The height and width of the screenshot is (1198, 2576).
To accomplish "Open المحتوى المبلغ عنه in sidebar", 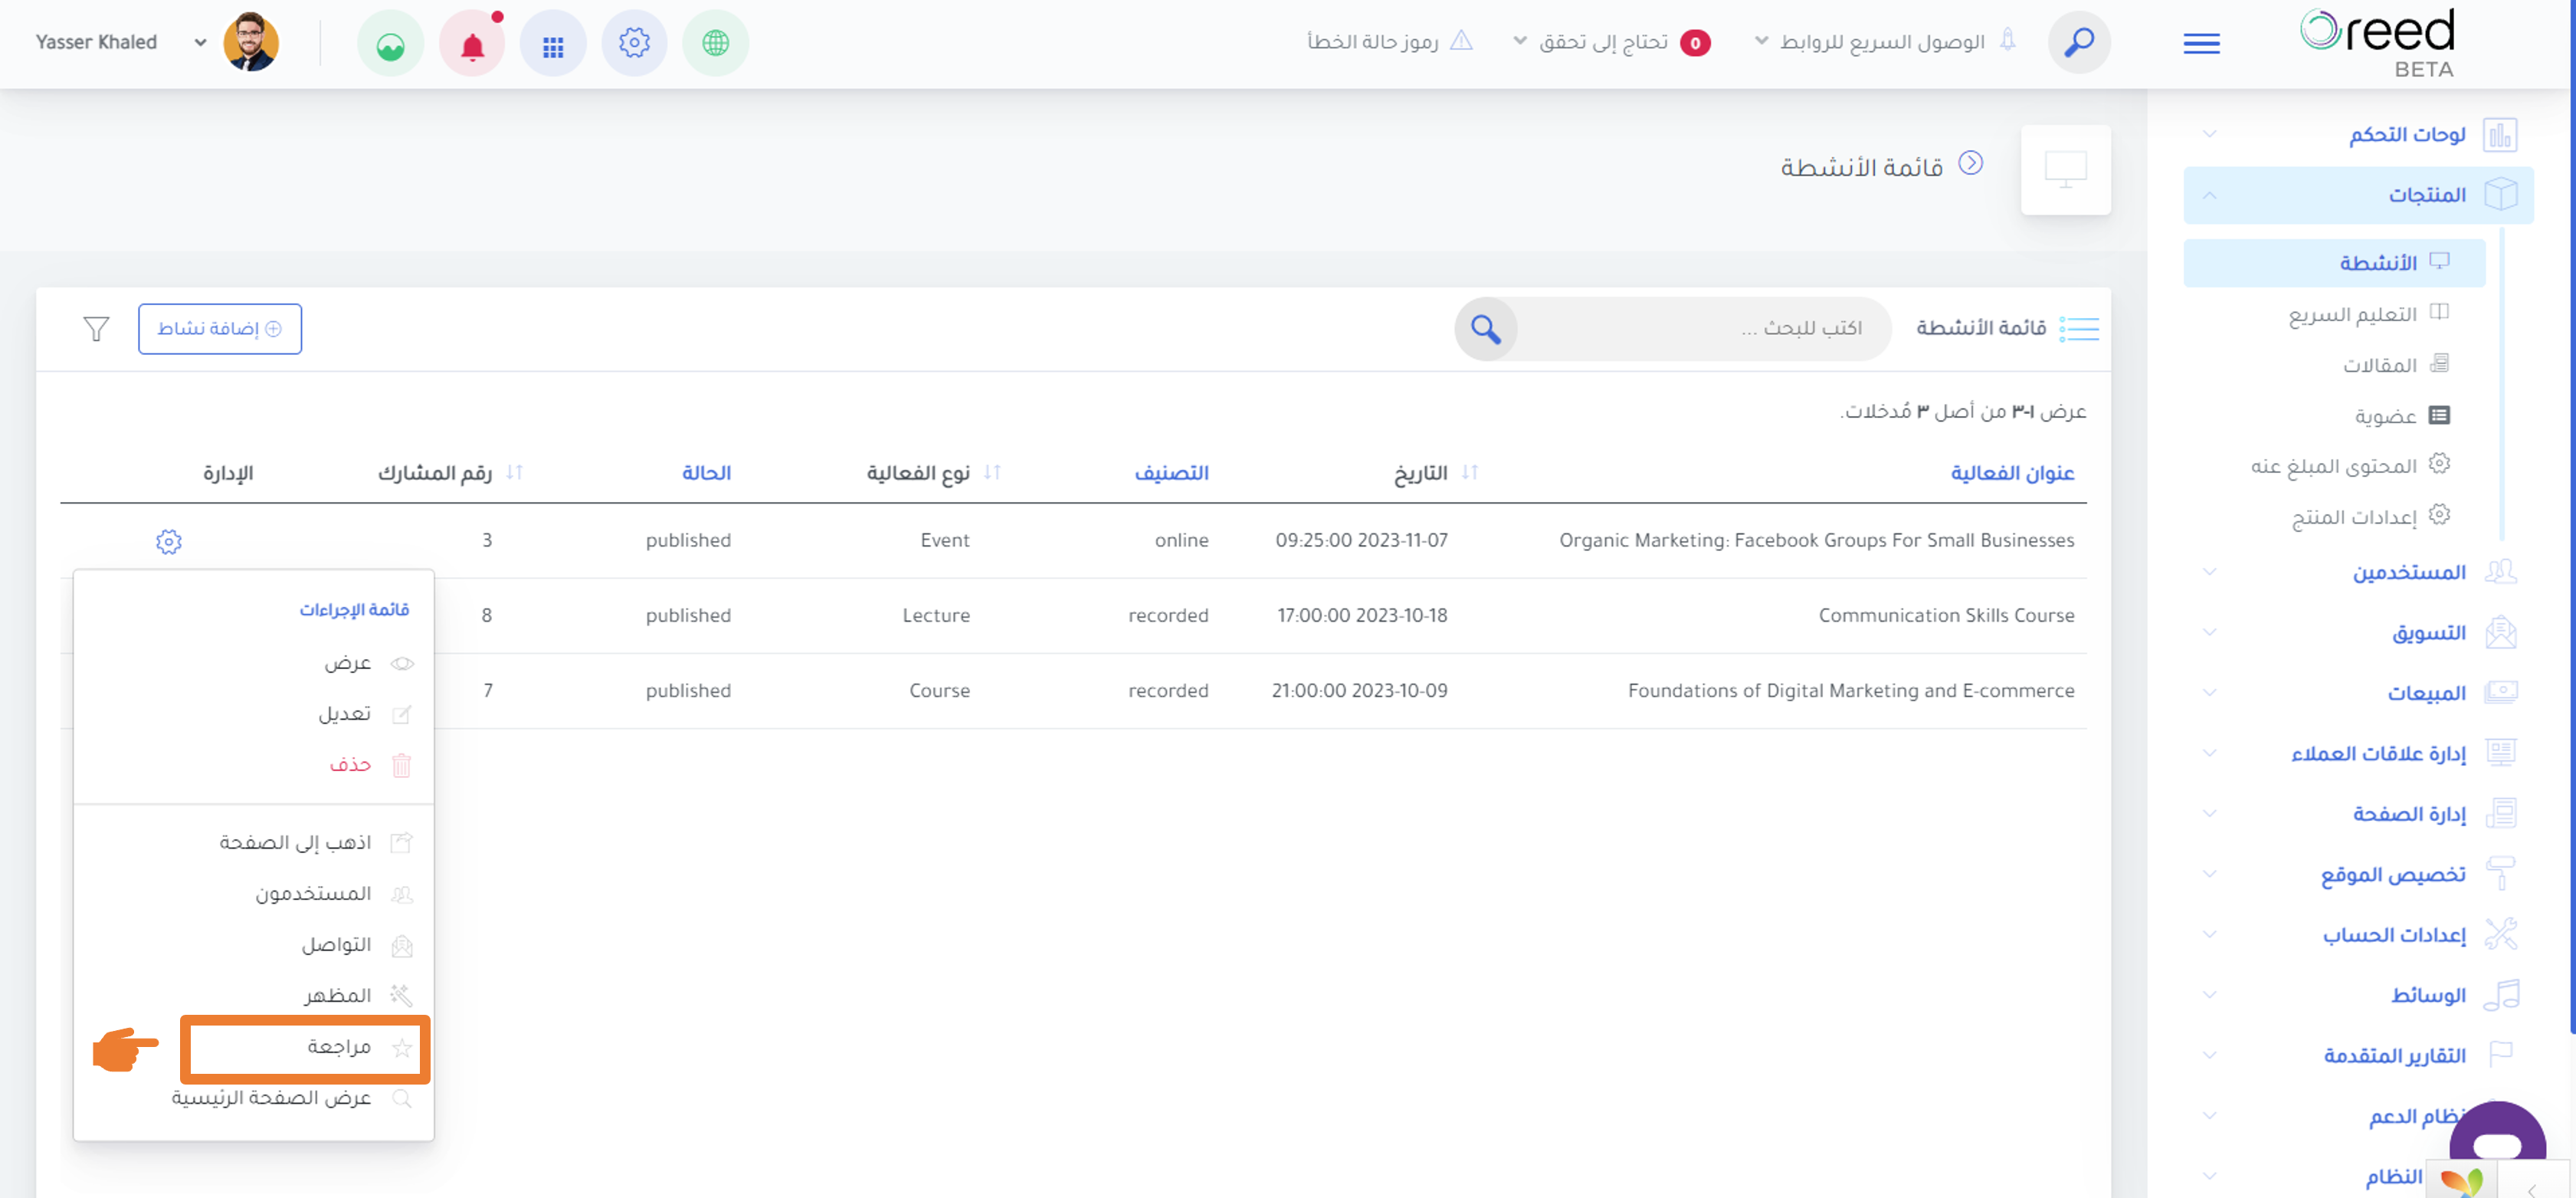I will click(2334, 466).
